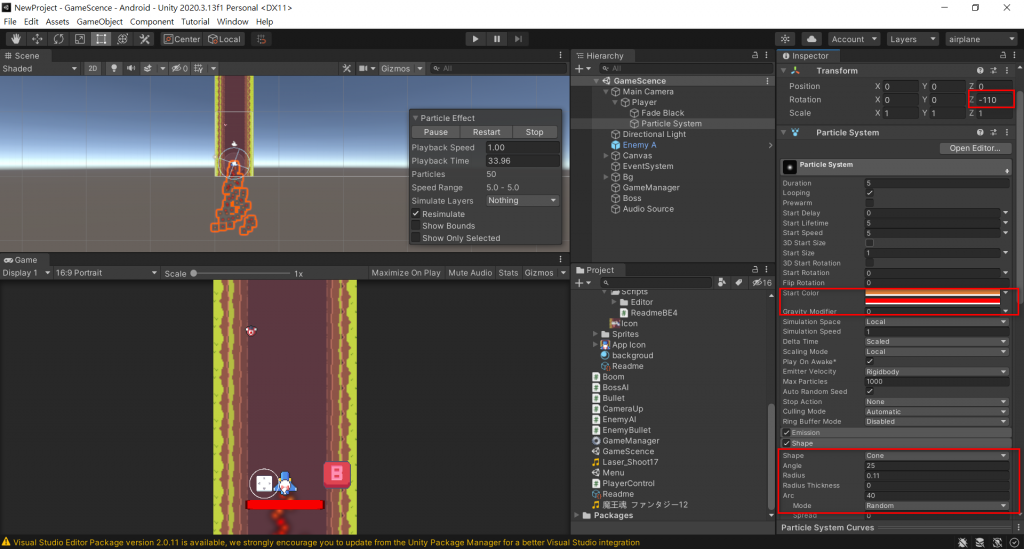1024x549 pixels.
Task: Select the Move tool
Action: (37, 39)
